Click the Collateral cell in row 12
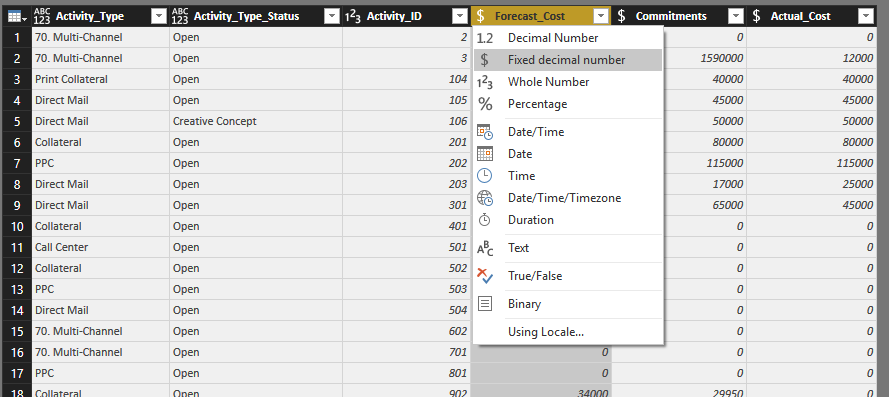The width and height of the screenshot is (889, 397). 100,268
